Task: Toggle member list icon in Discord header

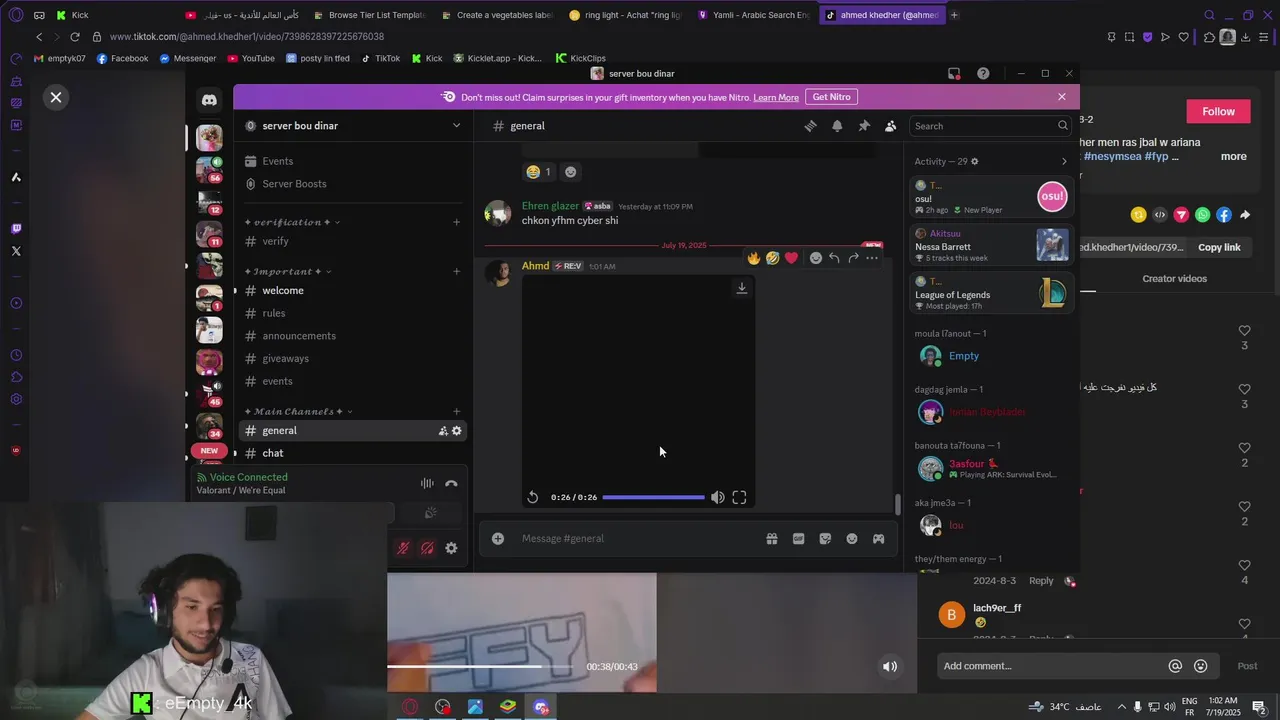Action: [x=890, y=126]
